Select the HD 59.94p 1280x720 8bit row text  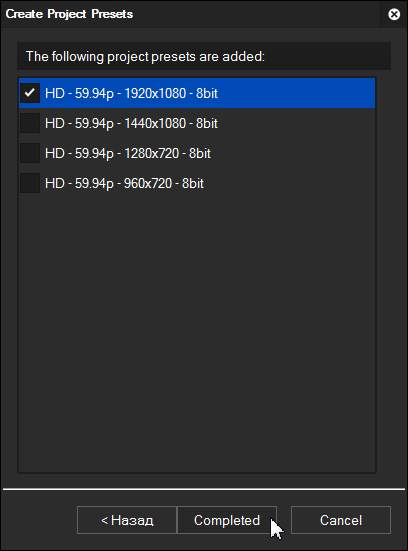click(x=128, y=154)
